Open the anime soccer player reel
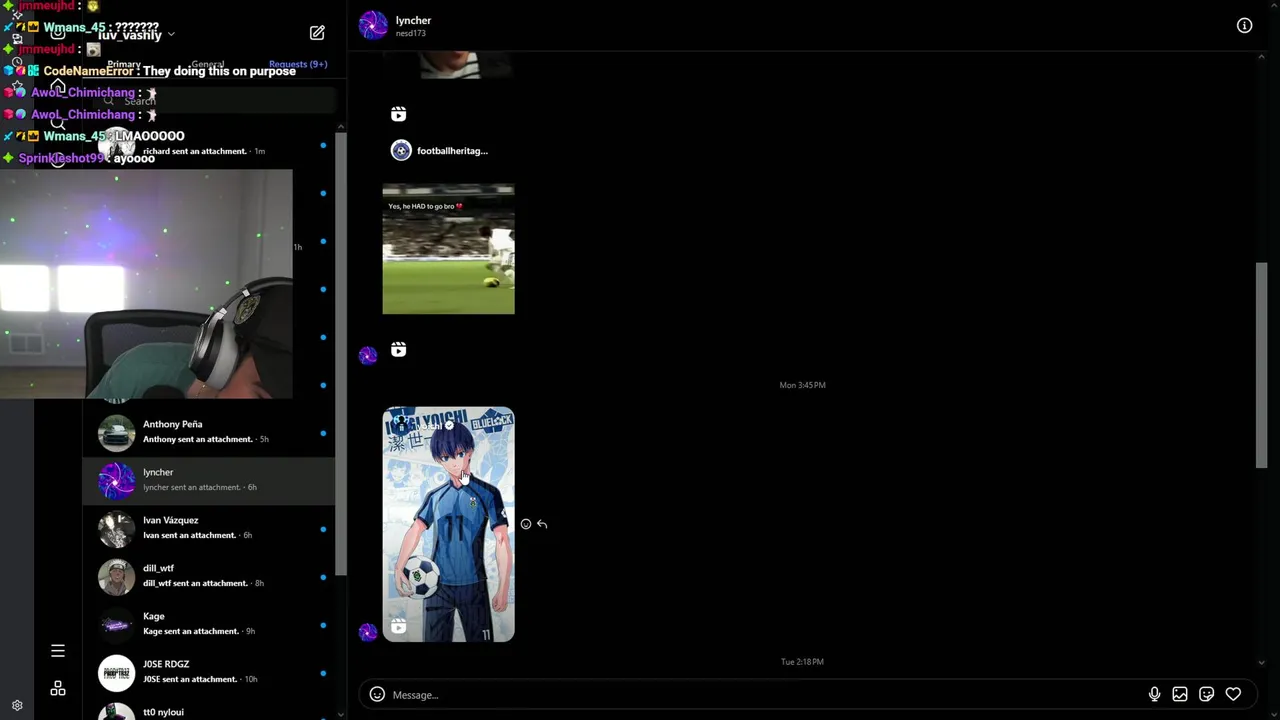Image resolution: width=1280 pixels, height=720 pixels. click(448, 524)
